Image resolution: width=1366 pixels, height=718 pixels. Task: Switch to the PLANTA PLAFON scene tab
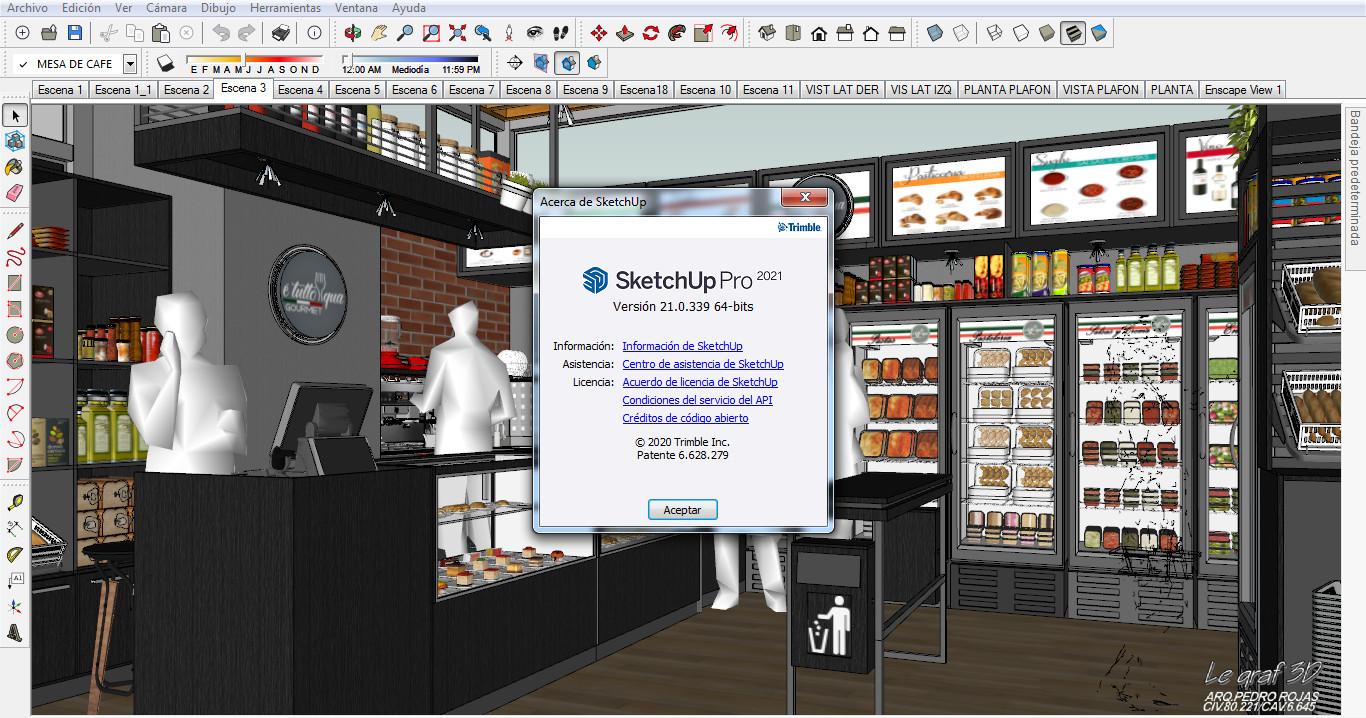[1007, 89]
